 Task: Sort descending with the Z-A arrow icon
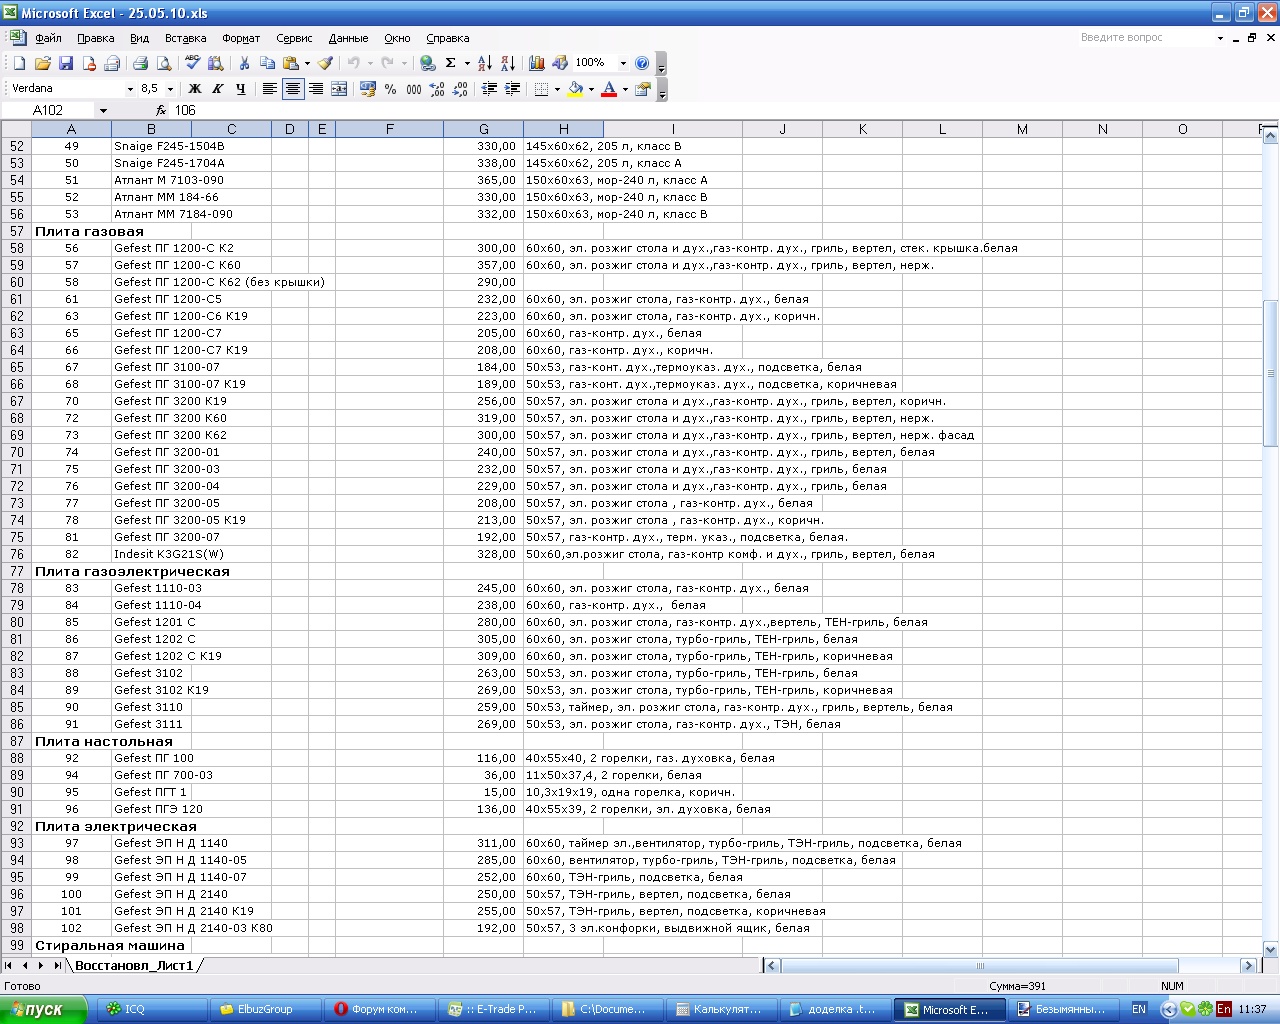[508, 63]
